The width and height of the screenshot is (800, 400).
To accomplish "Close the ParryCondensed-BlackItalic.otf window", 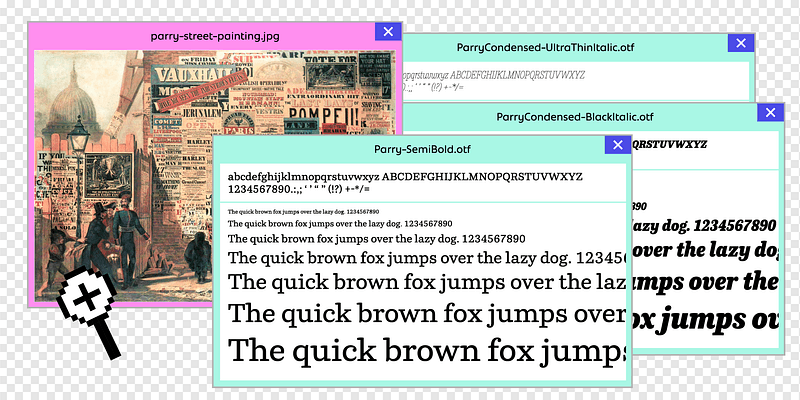I will click(x=770, y=113).
